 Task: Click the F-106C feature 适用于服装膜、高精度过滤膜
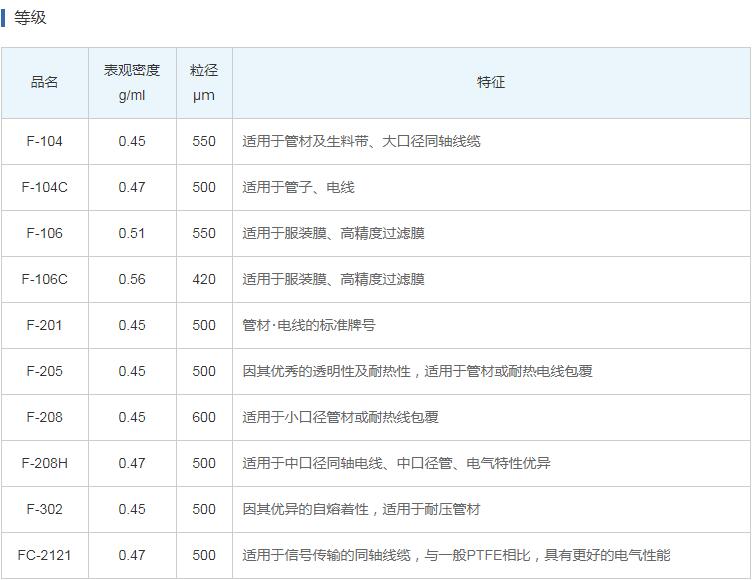point(333,280)
